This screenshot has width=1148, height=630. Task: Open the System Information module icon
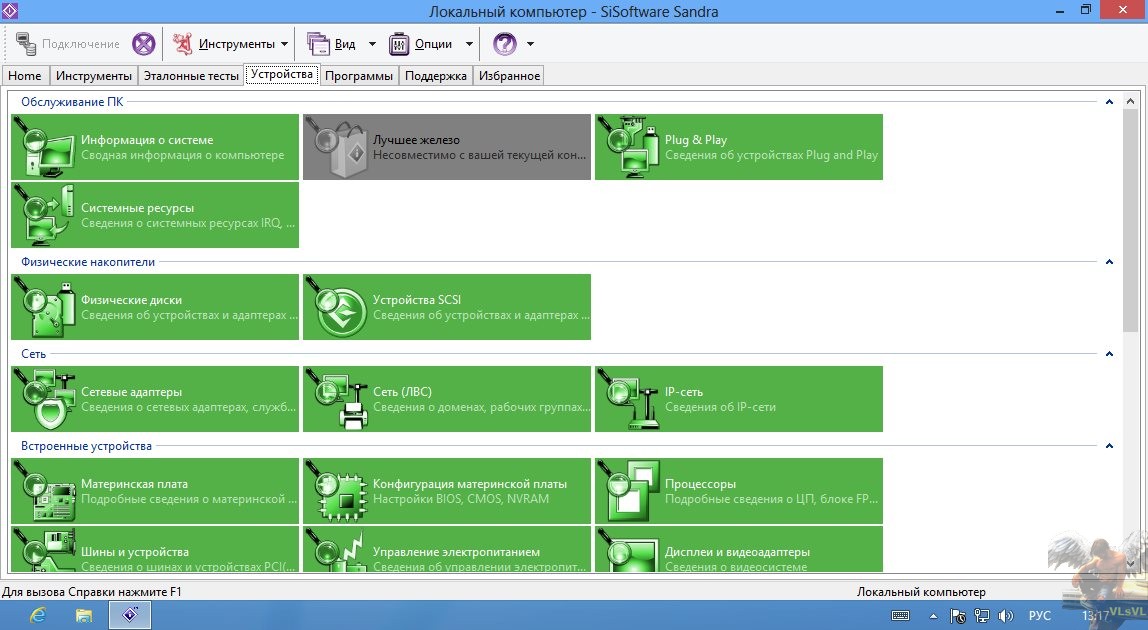point(44,147)
